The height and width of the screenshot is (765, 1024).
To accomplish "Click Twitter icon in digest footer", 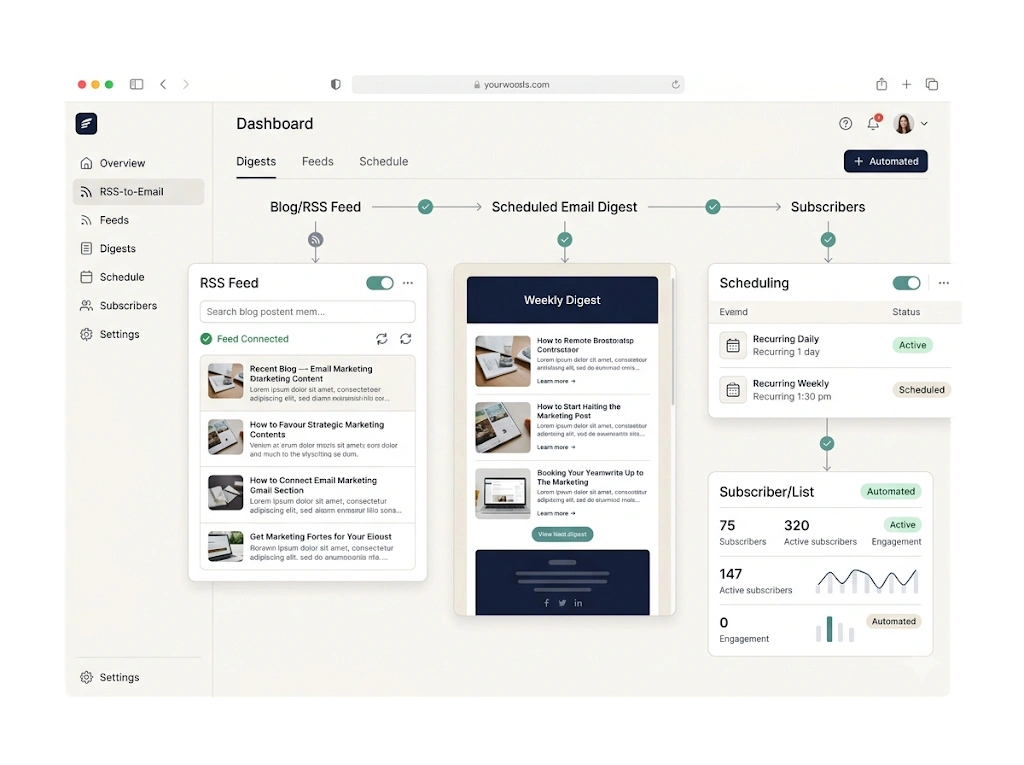I will (562, 603).
